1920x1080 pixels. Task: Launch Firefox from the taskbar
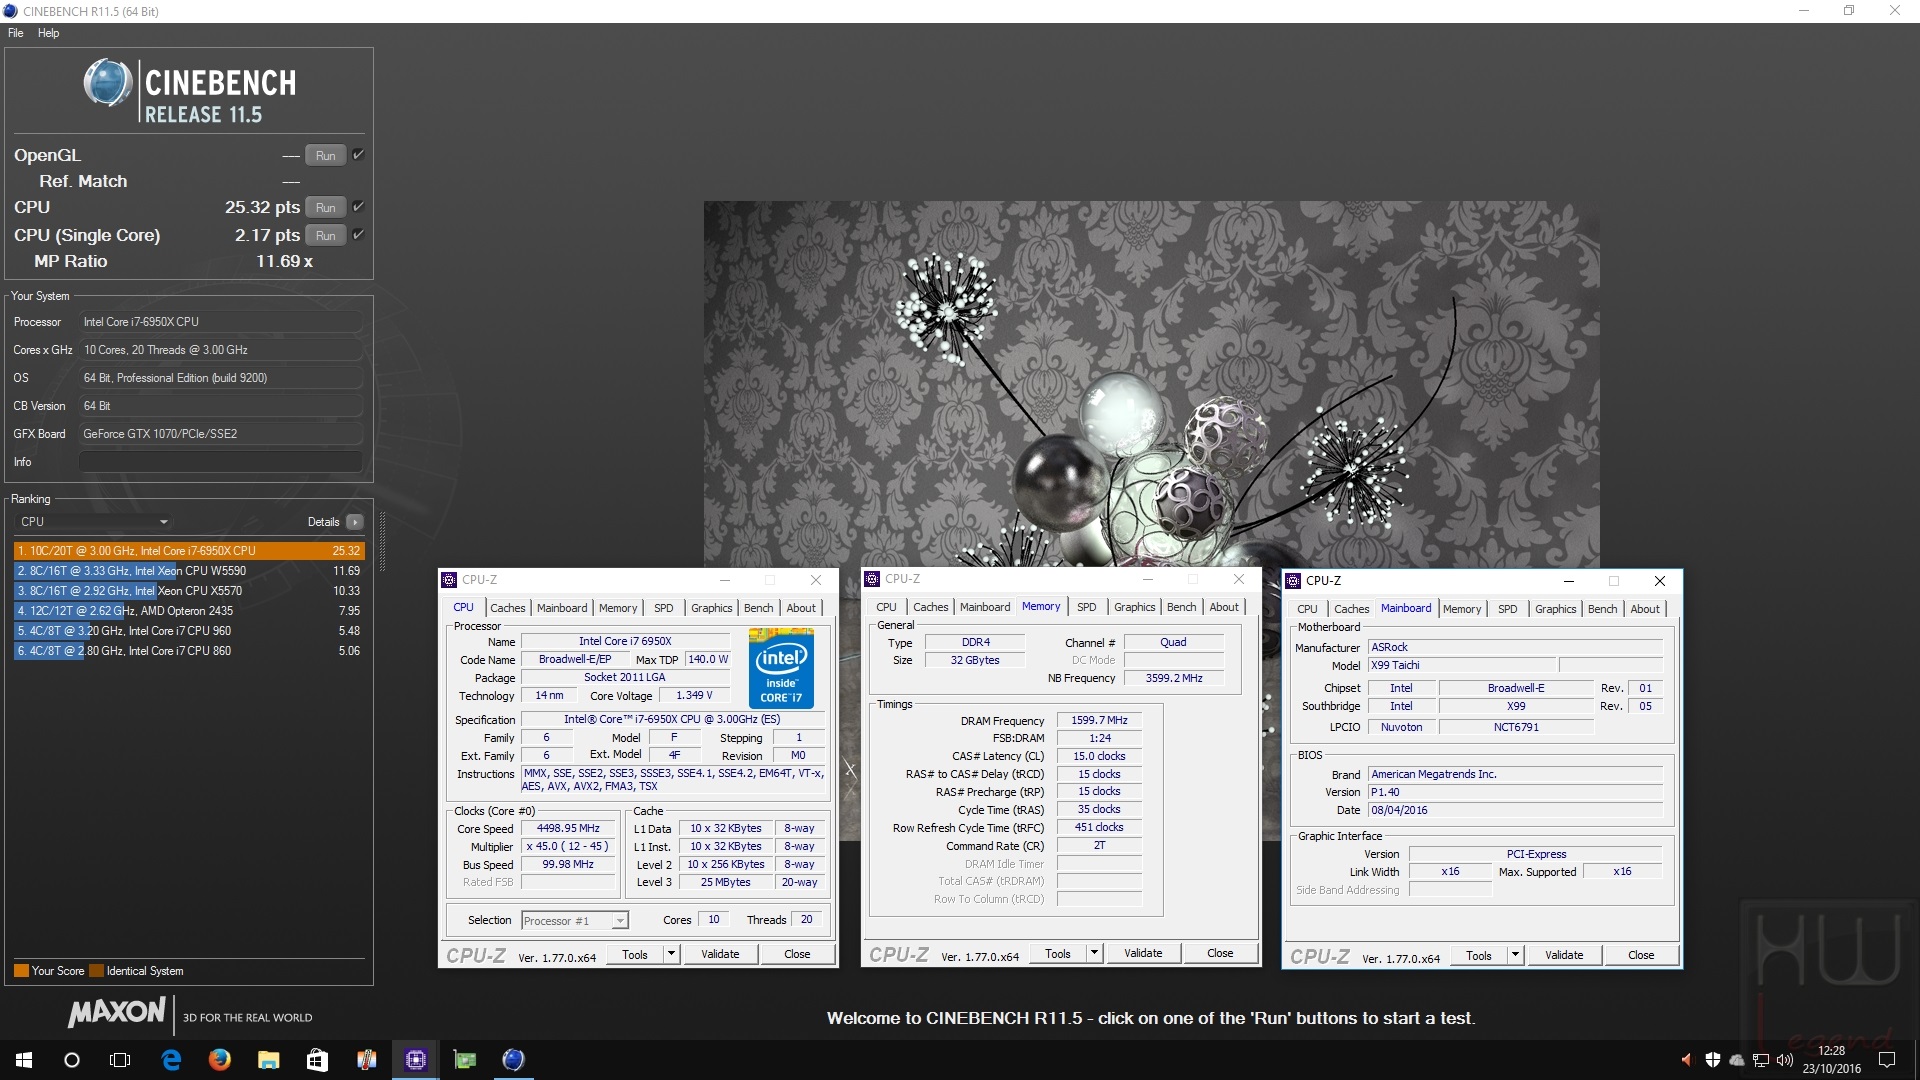click(220, 1060)
